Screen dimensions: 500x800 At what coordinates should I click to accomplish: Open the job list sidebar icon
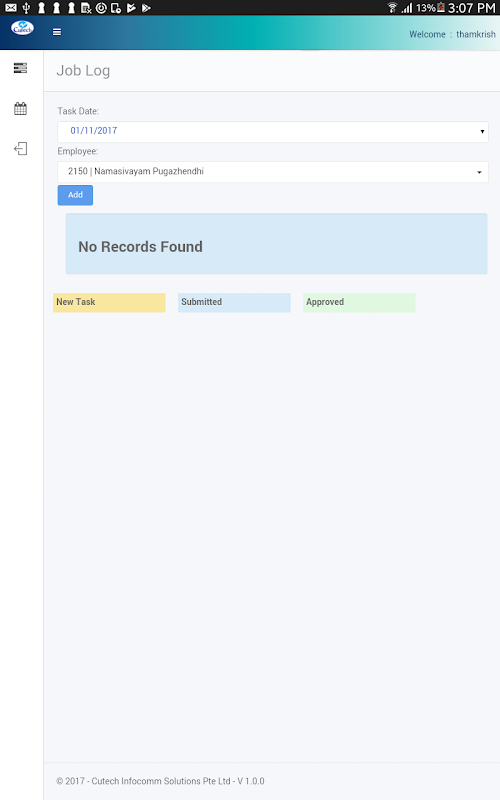click(20, 68)
